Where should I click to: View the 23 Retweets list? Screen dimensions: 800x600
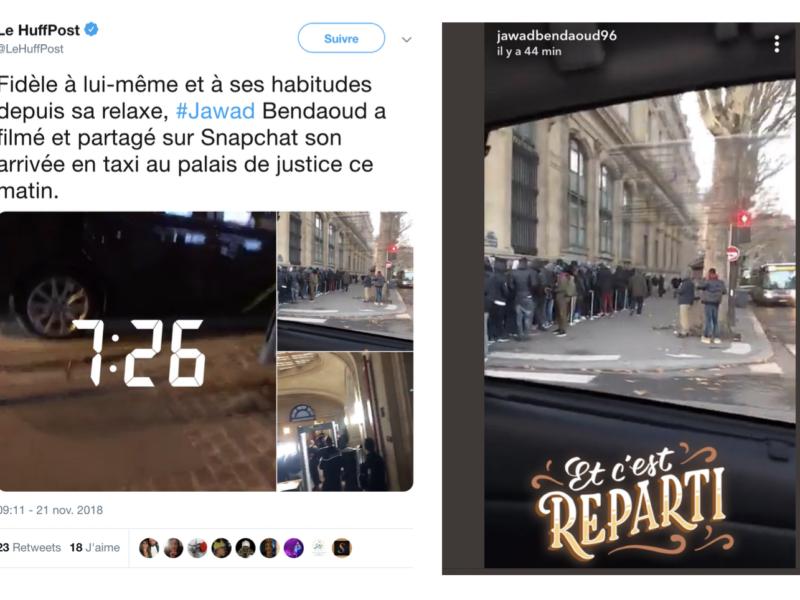point(30,547)
